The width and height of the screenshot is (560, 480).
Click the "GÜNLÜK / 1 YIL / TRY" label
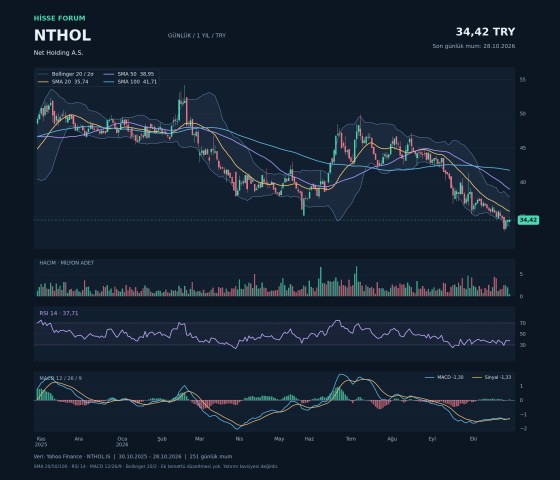click(197, 36)
